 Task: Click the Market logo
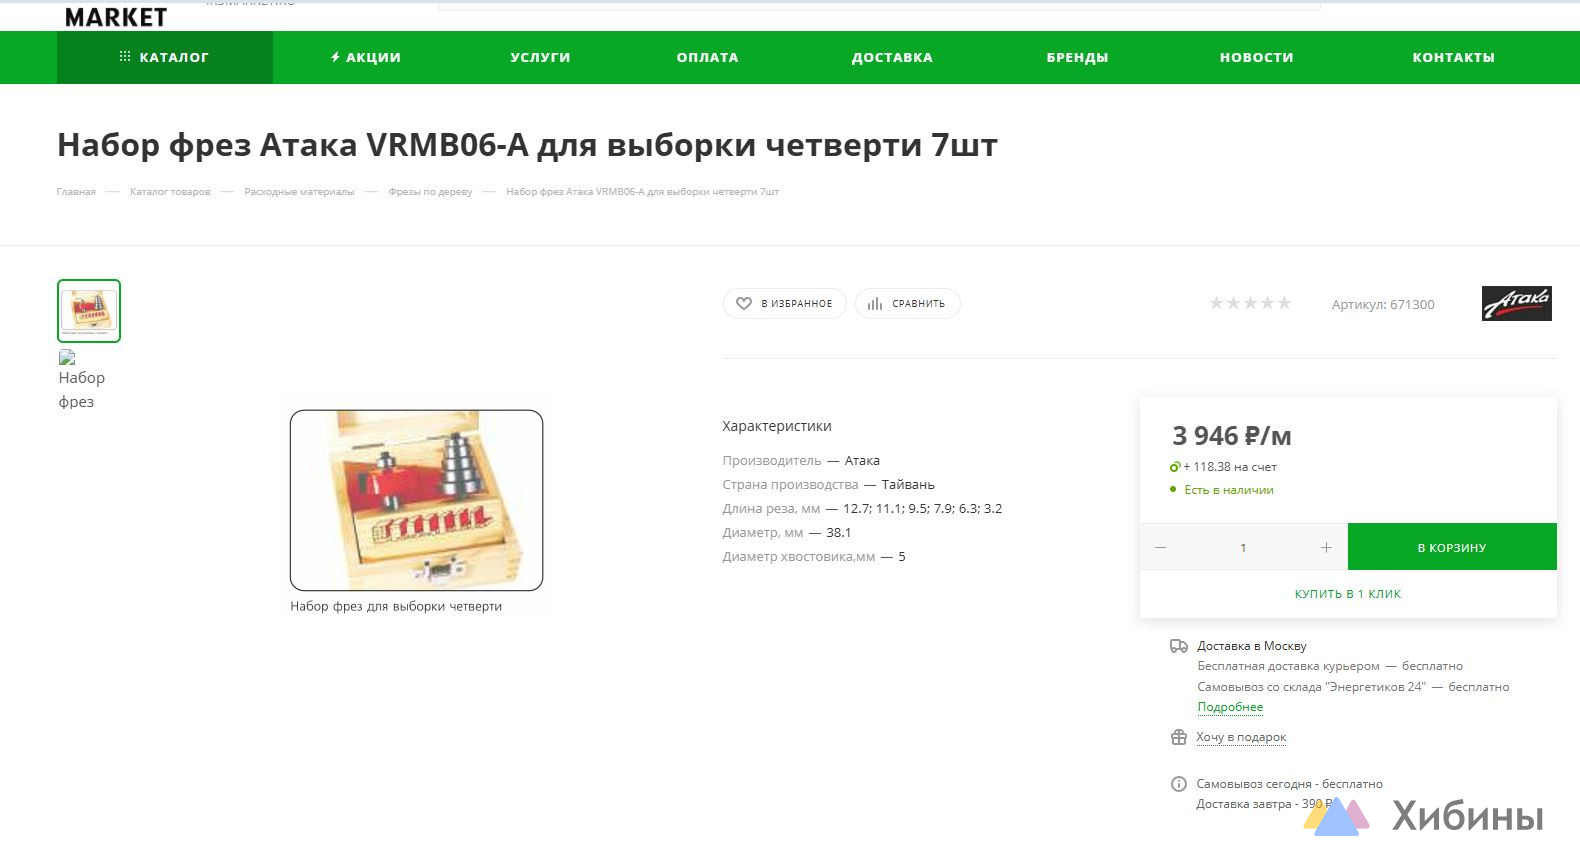click(116, 16)
